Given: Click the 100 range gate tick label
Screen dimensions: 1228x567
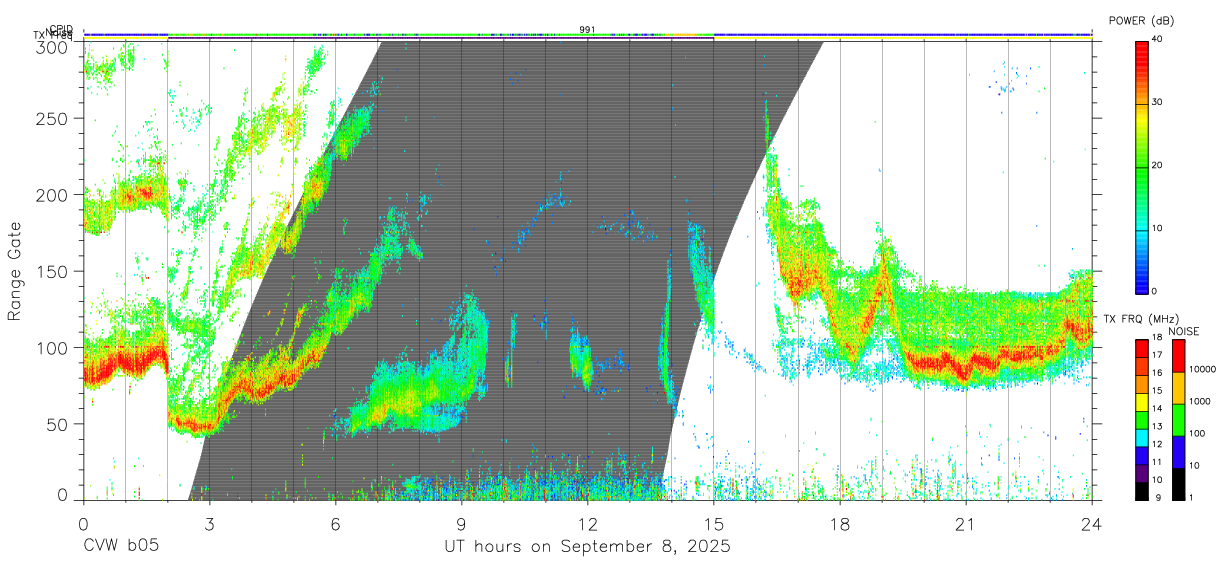Looking at the screenshot, I should click(x=55, y=347).
